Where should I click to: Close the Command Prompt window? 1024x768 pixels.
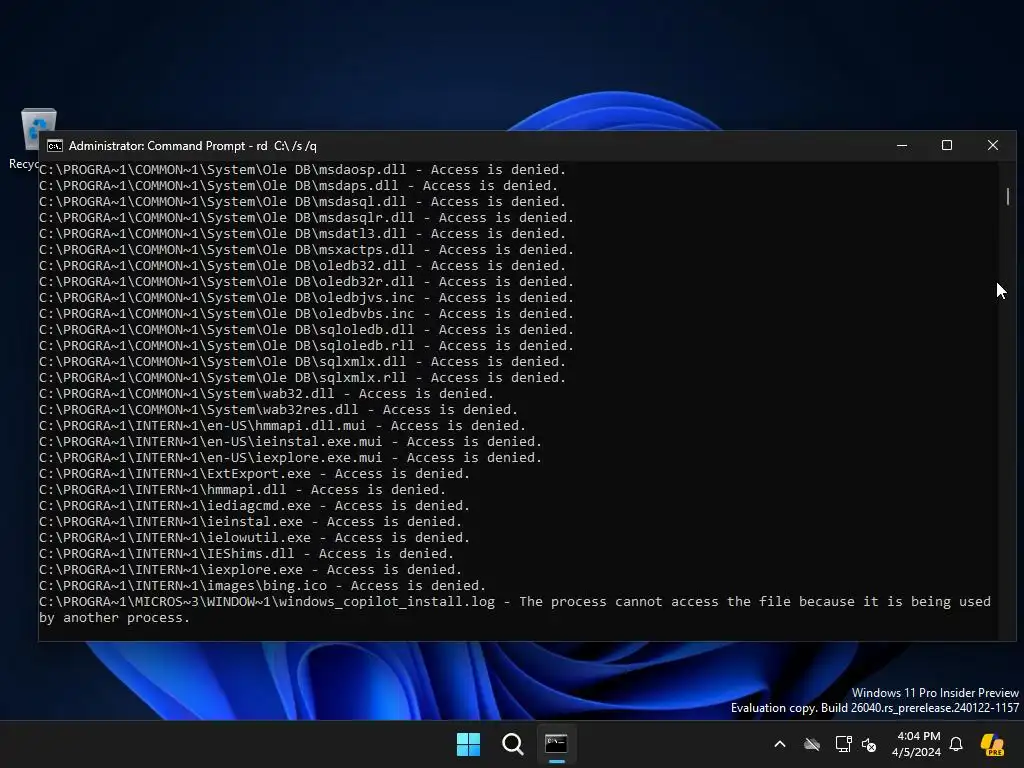(x=993, y=145)
